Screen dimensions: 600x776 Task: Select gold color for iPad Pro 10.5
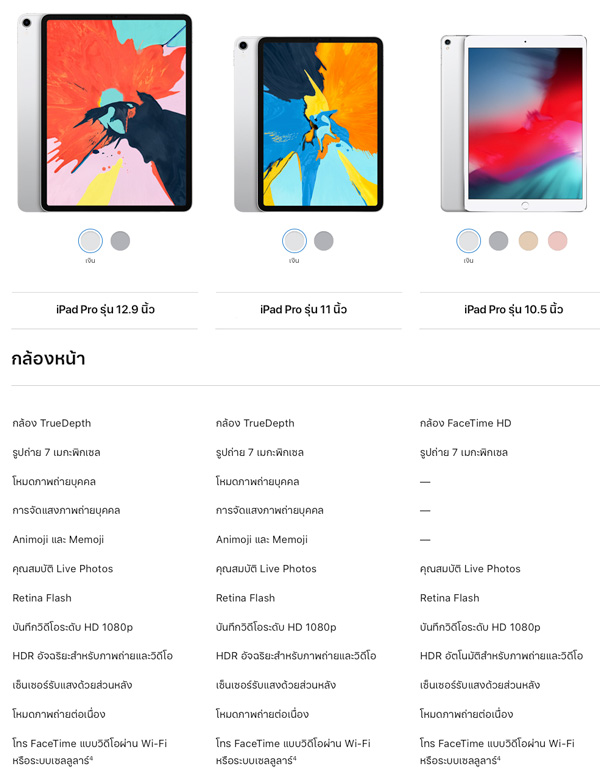(528, 241)
